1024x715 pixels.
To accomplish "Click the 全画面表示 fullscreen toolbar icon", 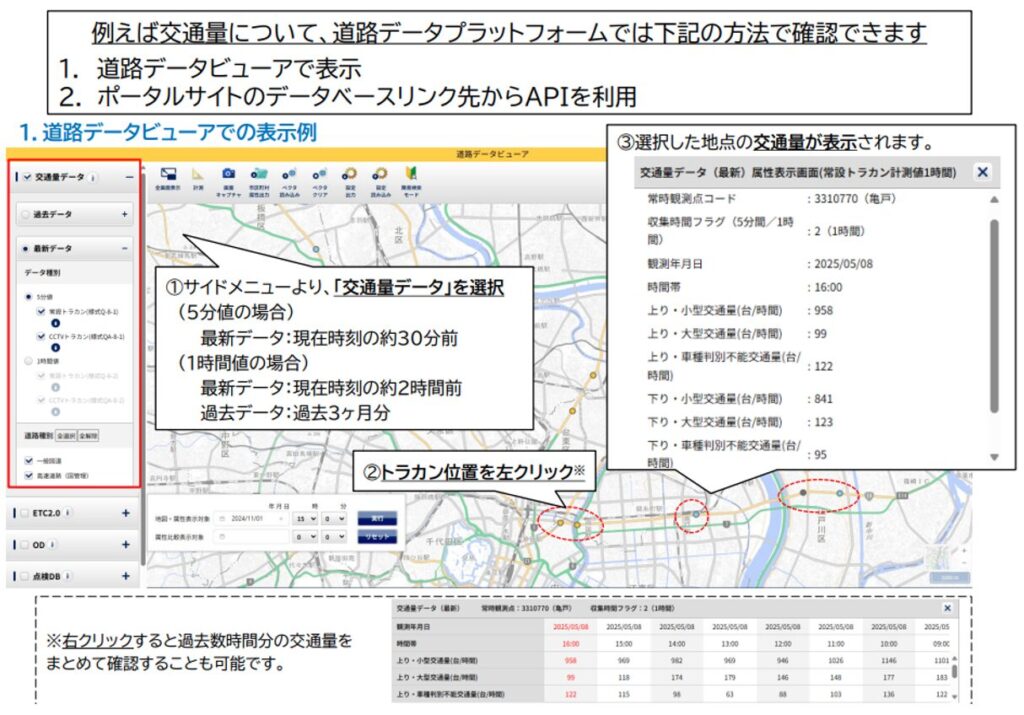I will [168, 174].
